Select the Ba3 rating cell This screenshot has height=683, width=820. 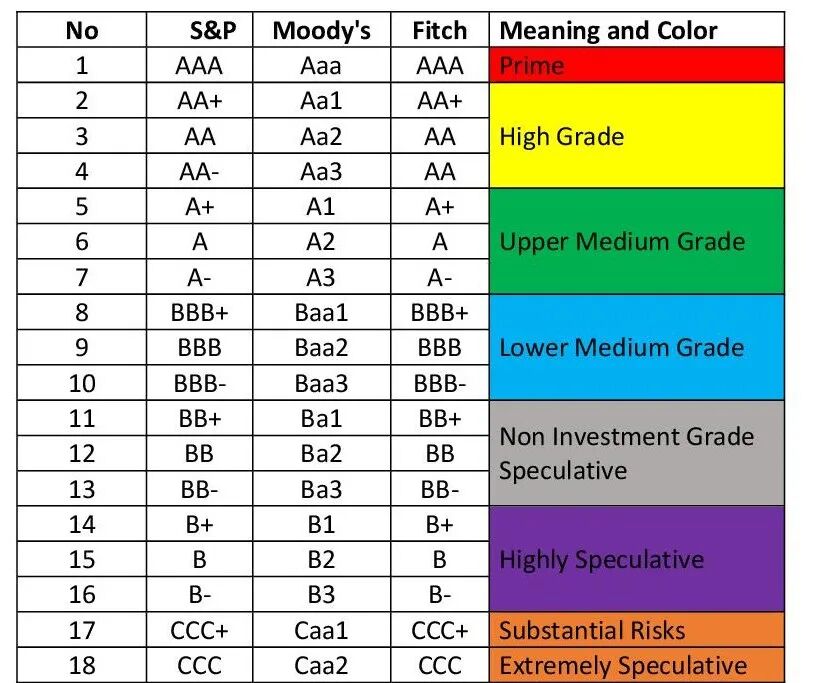coord(321,489)
